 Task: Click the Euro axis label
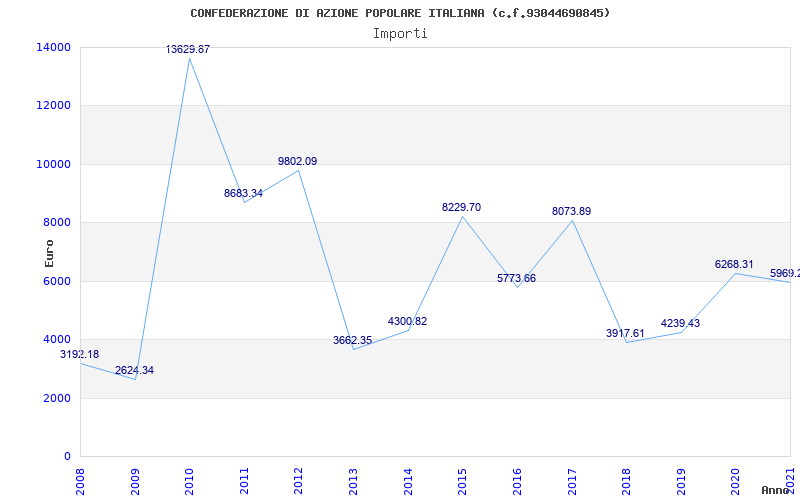tap(49, 253)
